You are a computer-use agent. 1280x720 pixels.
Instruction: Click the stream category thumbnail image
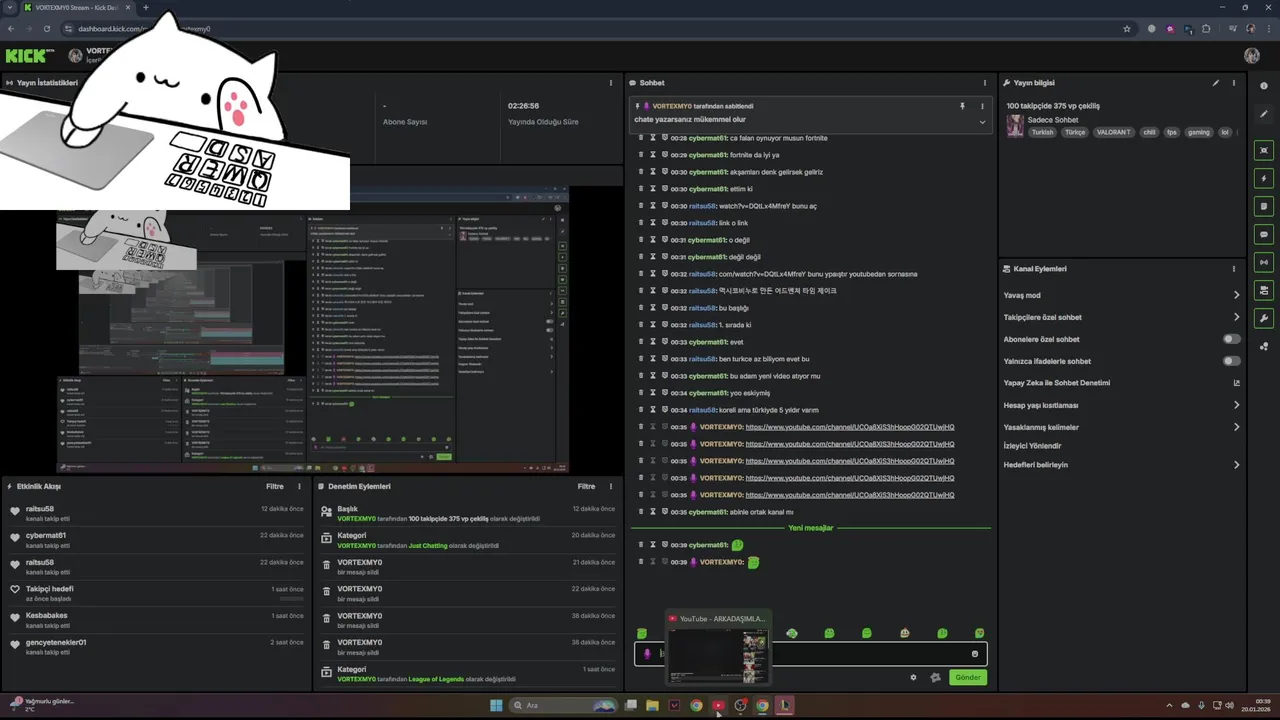[1015, 126]
